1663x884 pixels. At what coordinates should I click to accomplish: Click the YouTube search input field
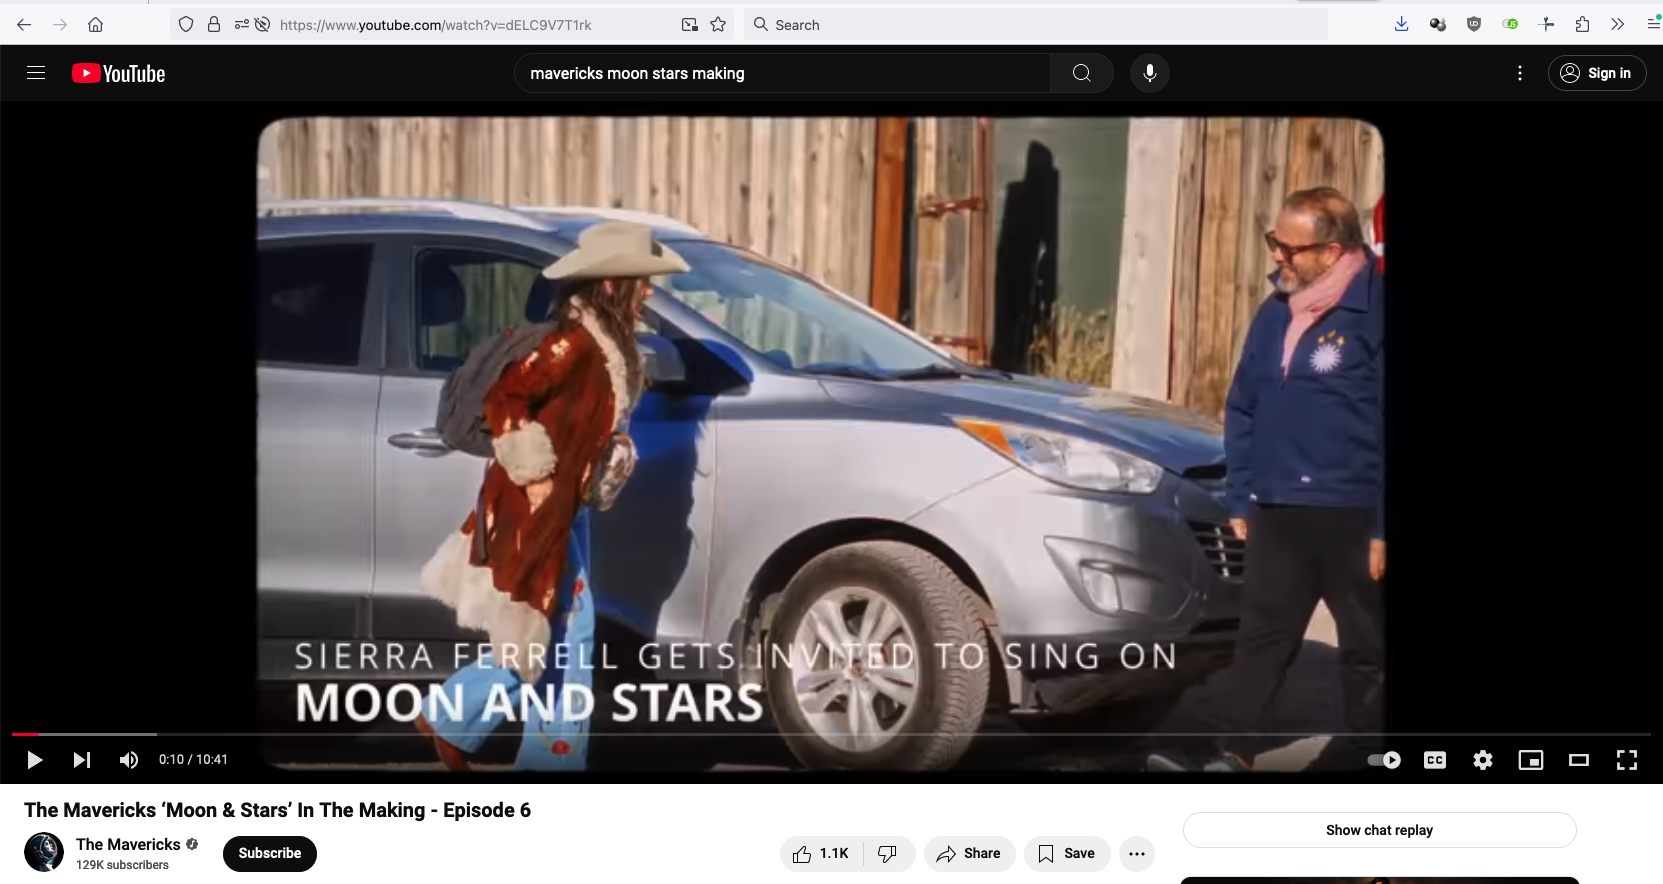(783, 73)
